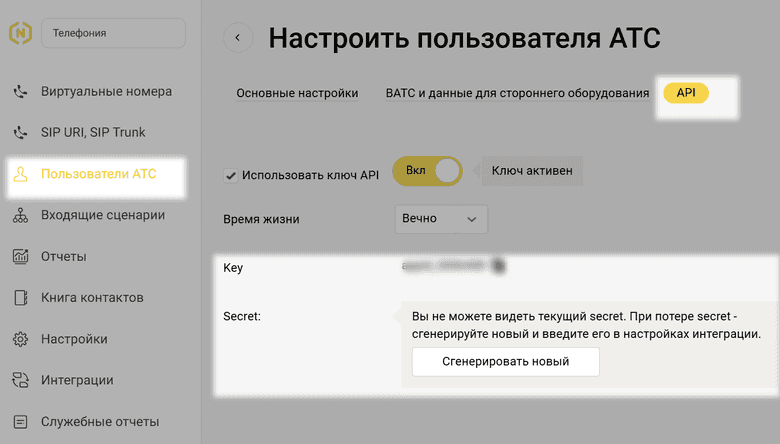This screenshot has height=444, width=780.
Task: Open the Время жизни dropdown
Action: (x=442, y=219)
